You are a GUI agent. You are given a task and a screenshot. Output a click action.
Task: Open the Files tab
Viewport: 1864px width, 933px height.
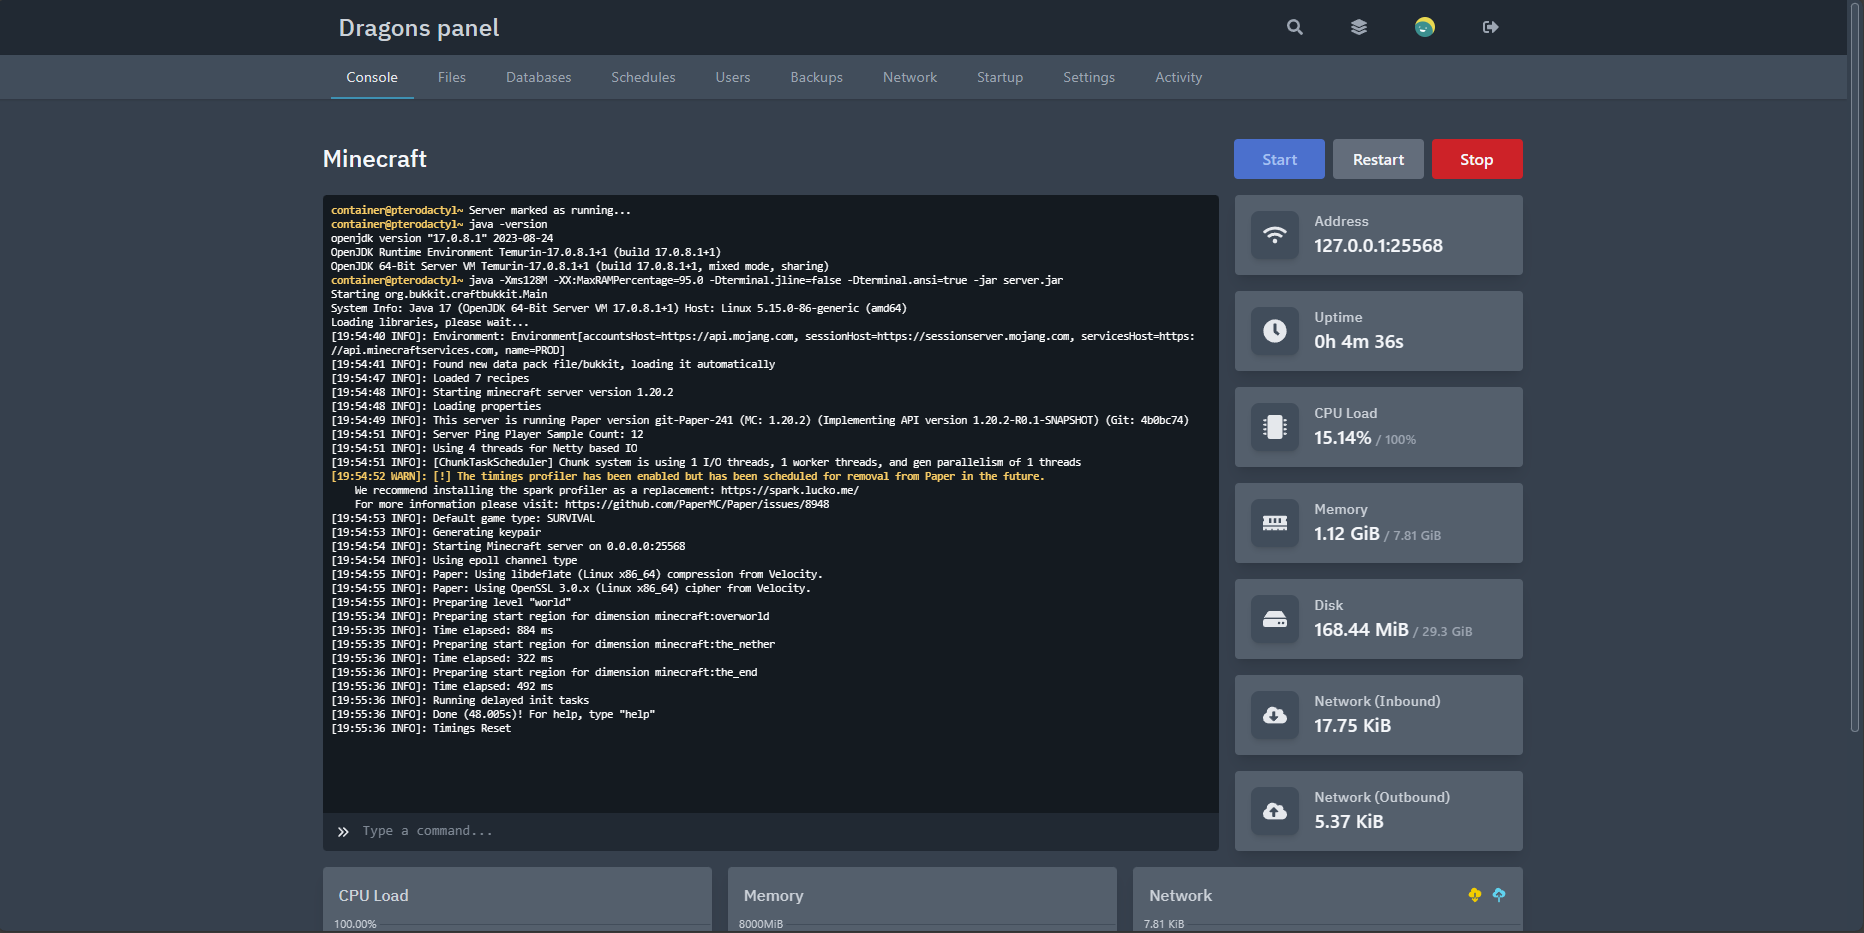[x=452, y=77]
